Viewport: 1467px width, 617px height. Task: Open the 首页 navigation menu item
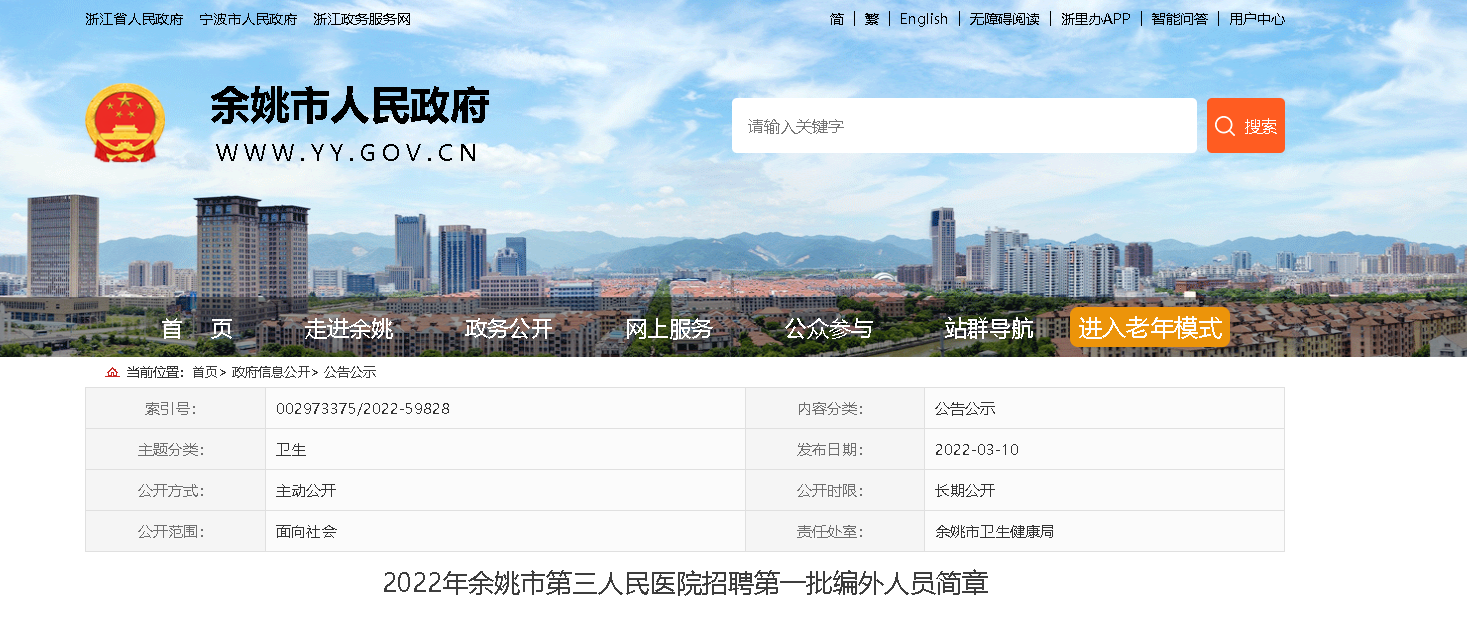click(197, 328)
